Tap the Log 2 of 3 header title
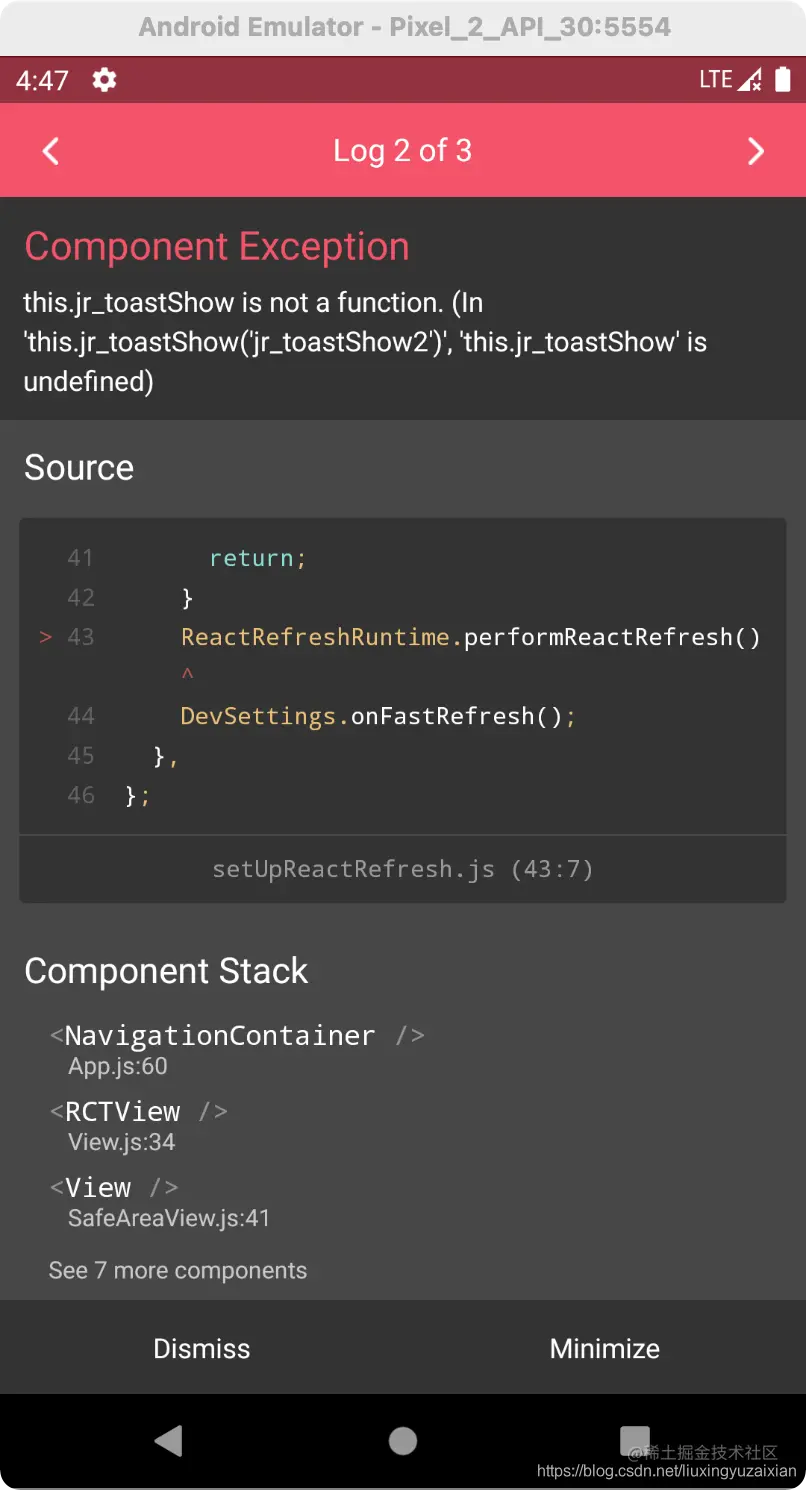The image size is (806, 1490). [x=403, y=151]
